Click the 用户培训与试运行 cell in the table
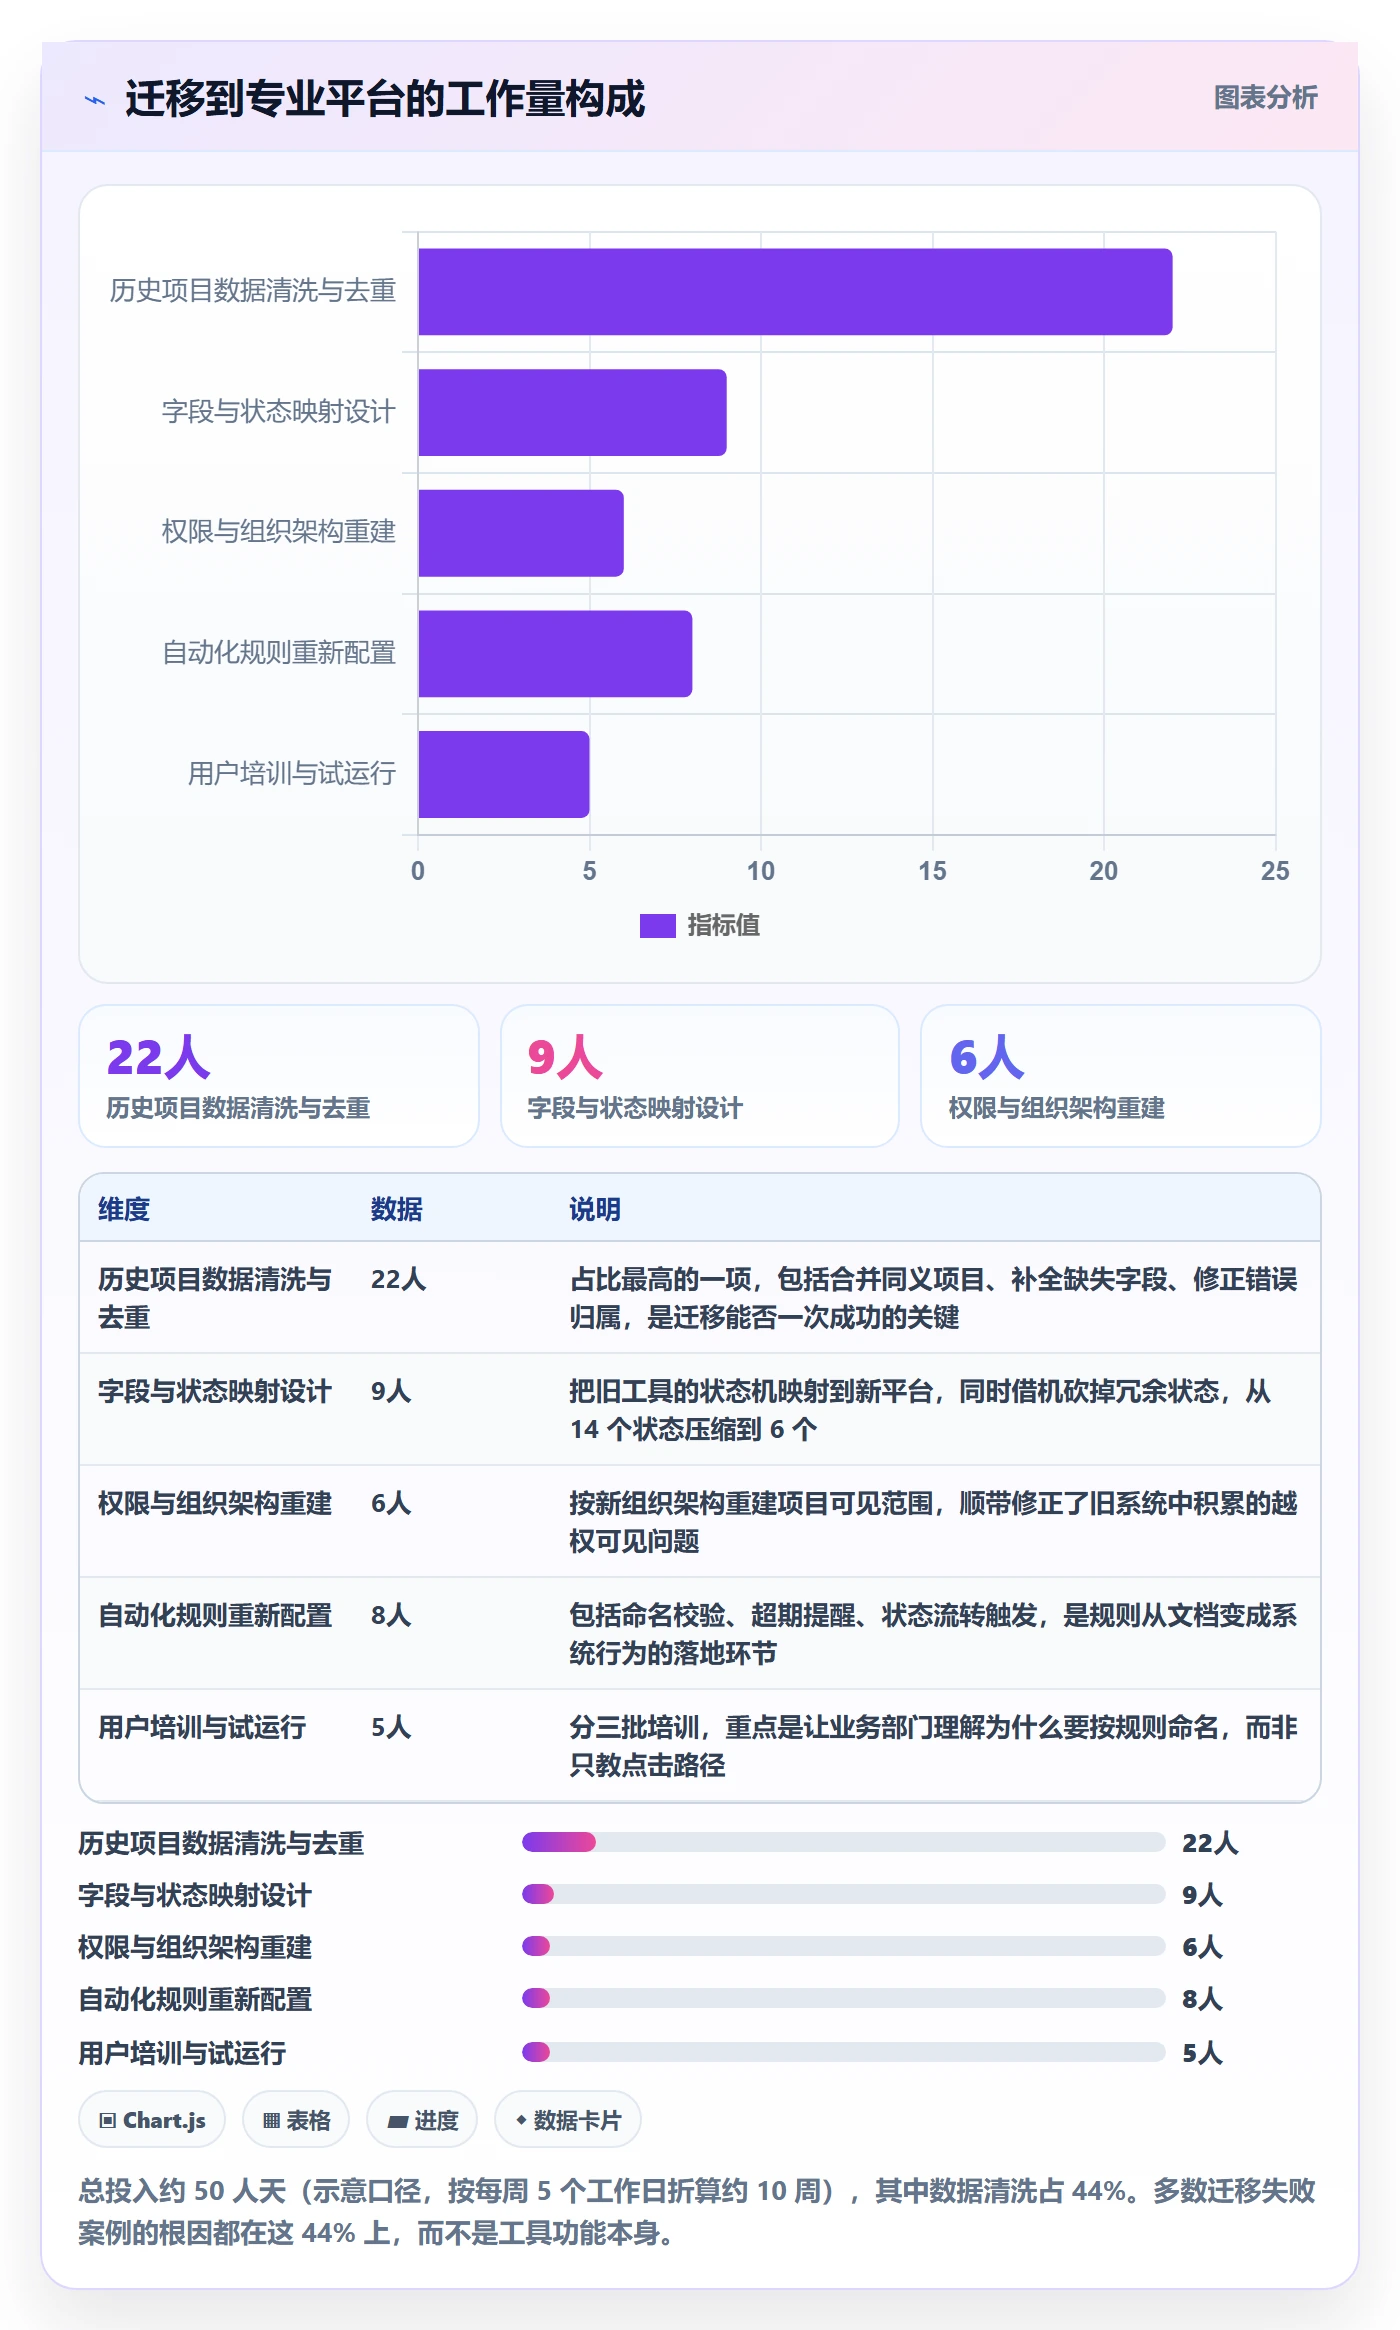1400x2330 pixels. click(x=202, y=1727)
